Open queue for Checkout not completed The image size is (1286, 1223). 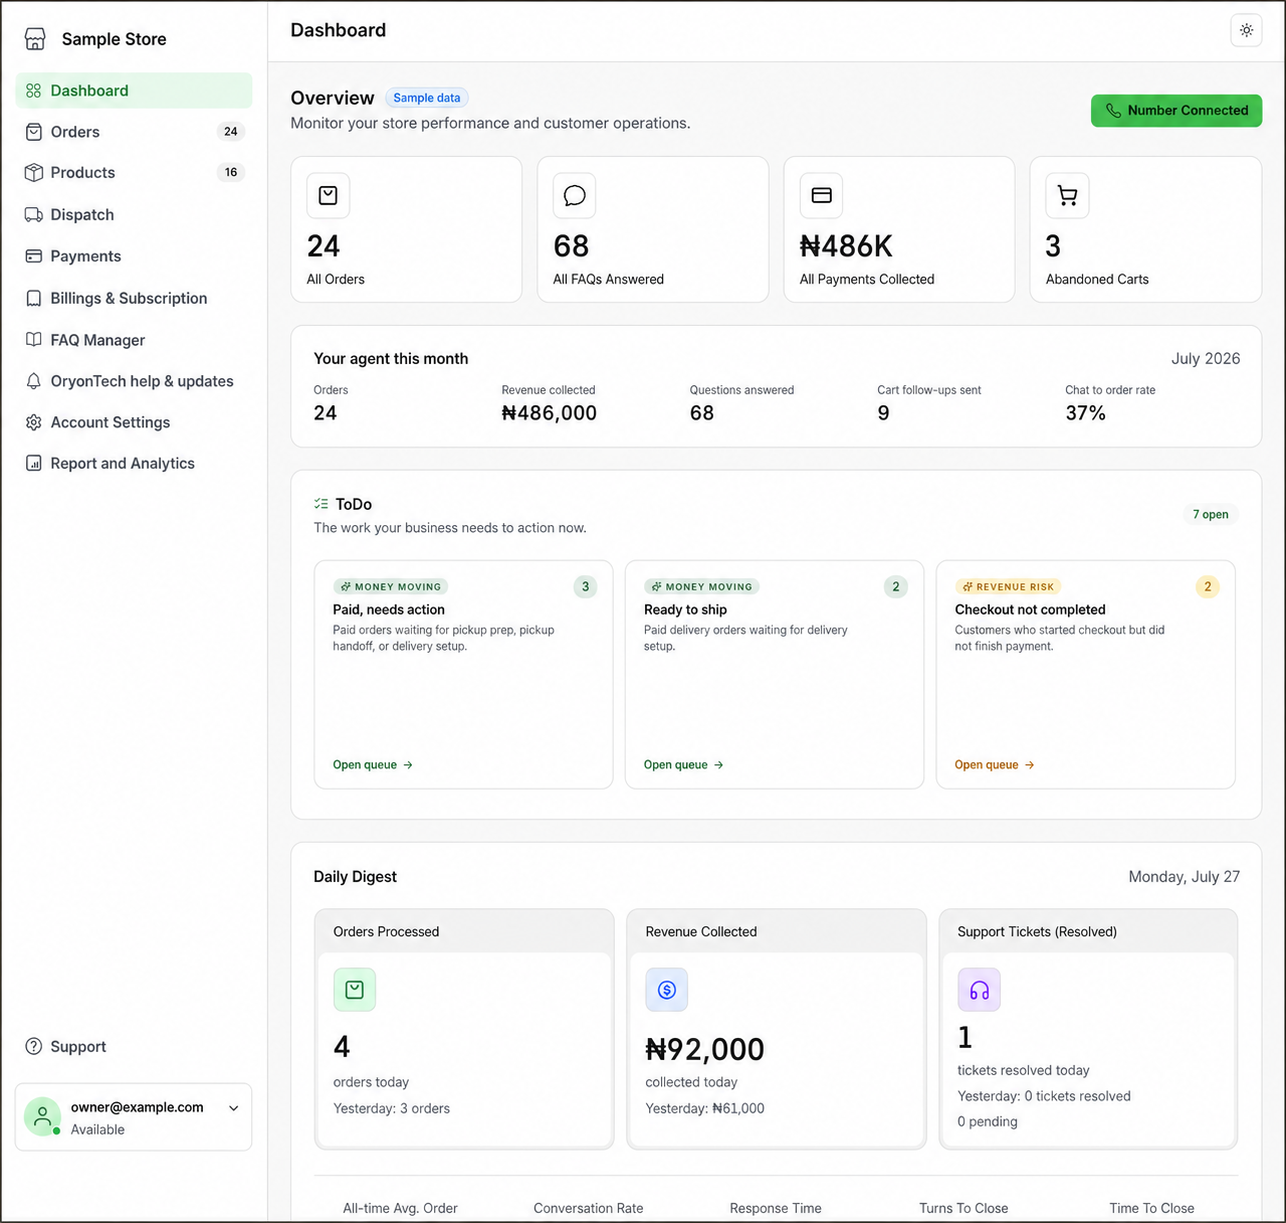[x=995, y=765]
